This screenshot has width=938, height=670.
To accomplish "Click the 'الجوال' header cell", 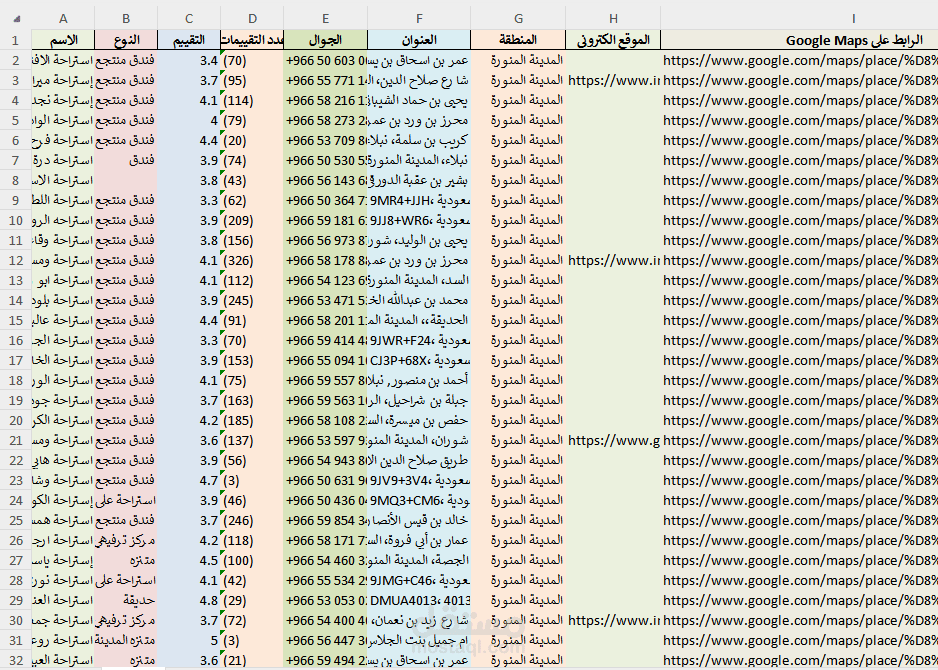I will [325, 40].
